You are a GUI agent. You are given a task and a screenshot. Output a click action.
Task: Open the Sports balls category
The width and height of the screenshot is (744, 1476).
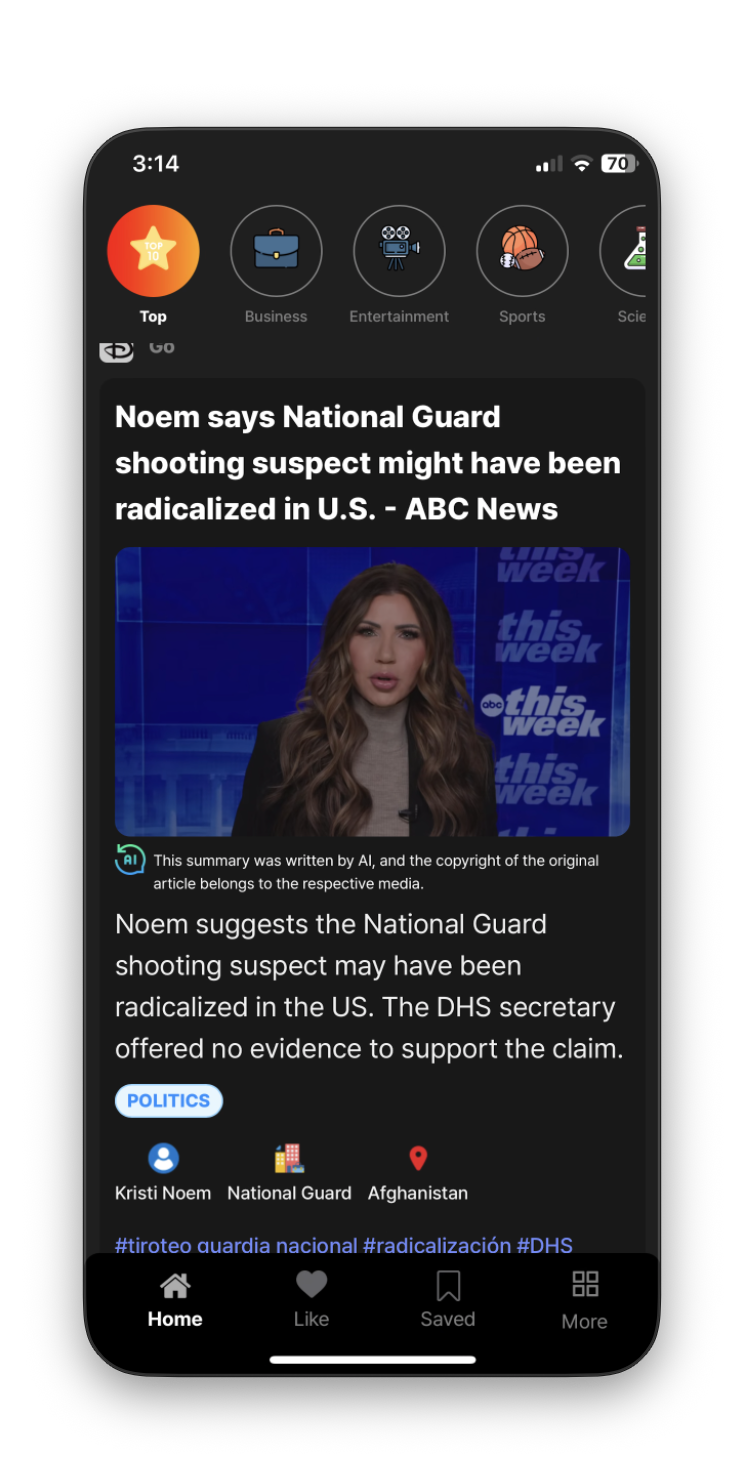522,251
